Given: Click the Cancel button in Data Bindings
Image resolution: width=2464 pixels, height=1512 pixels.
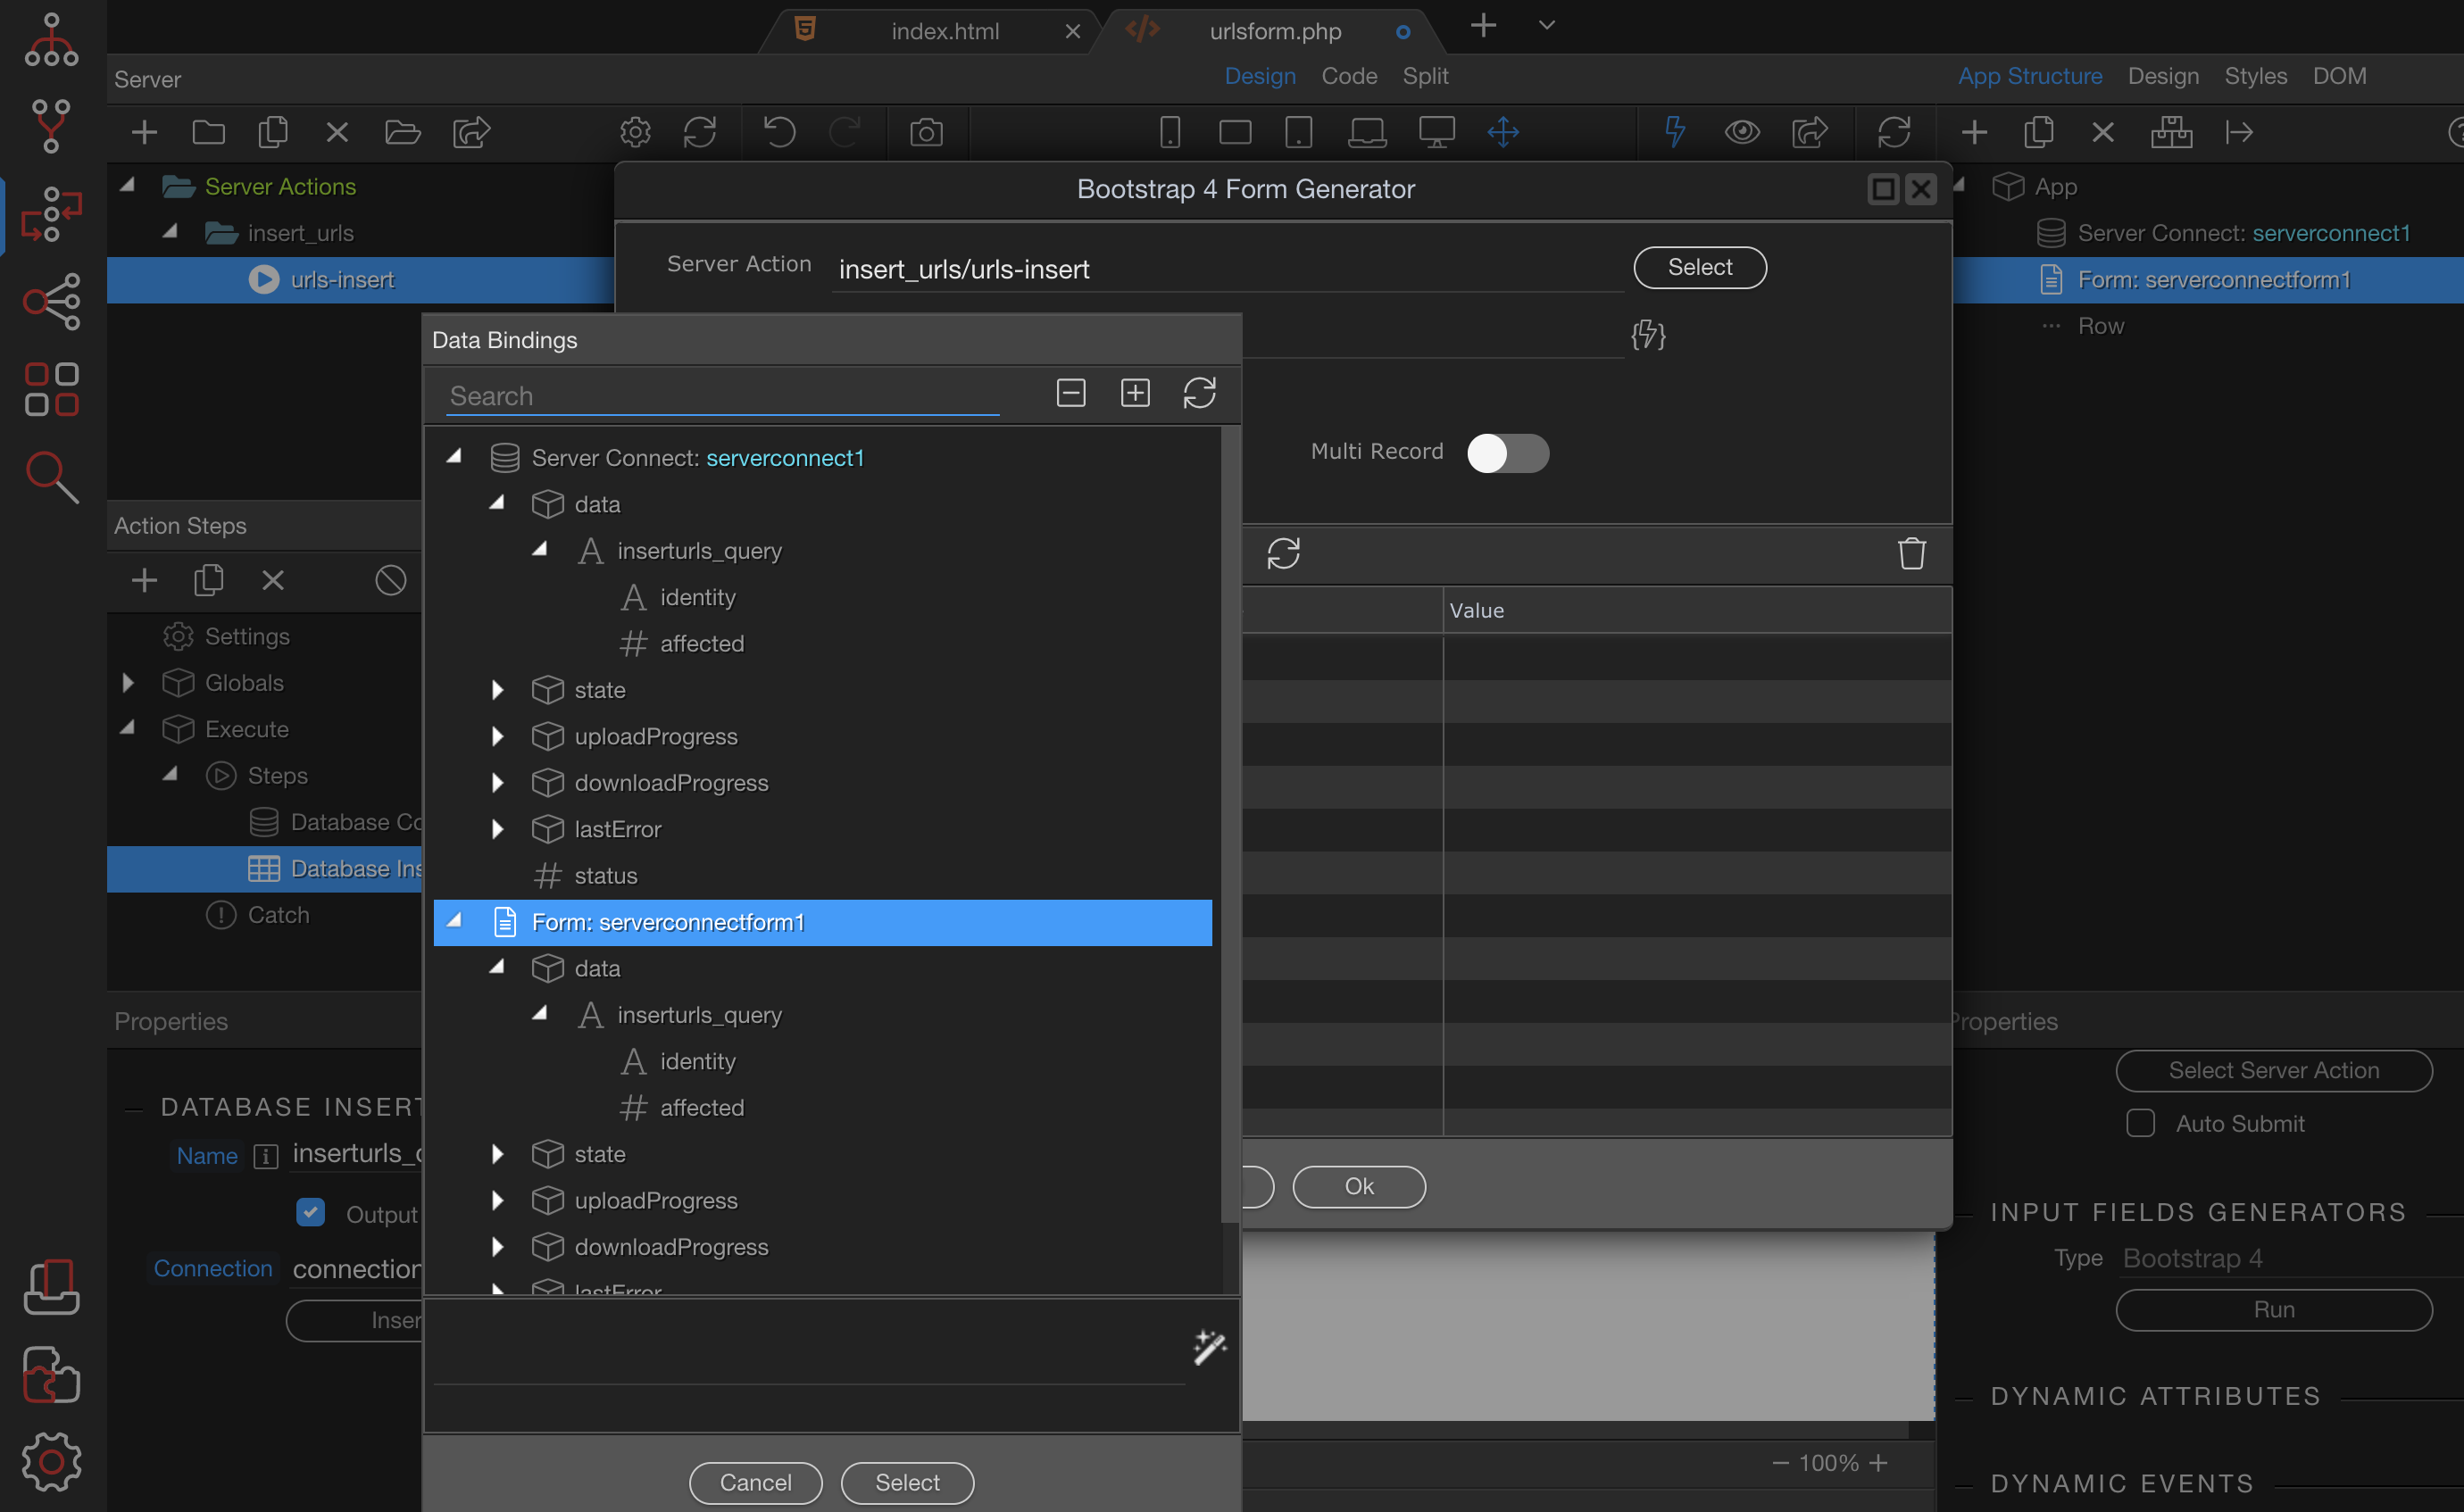Looking at the screenshot, I should 755,1482.
